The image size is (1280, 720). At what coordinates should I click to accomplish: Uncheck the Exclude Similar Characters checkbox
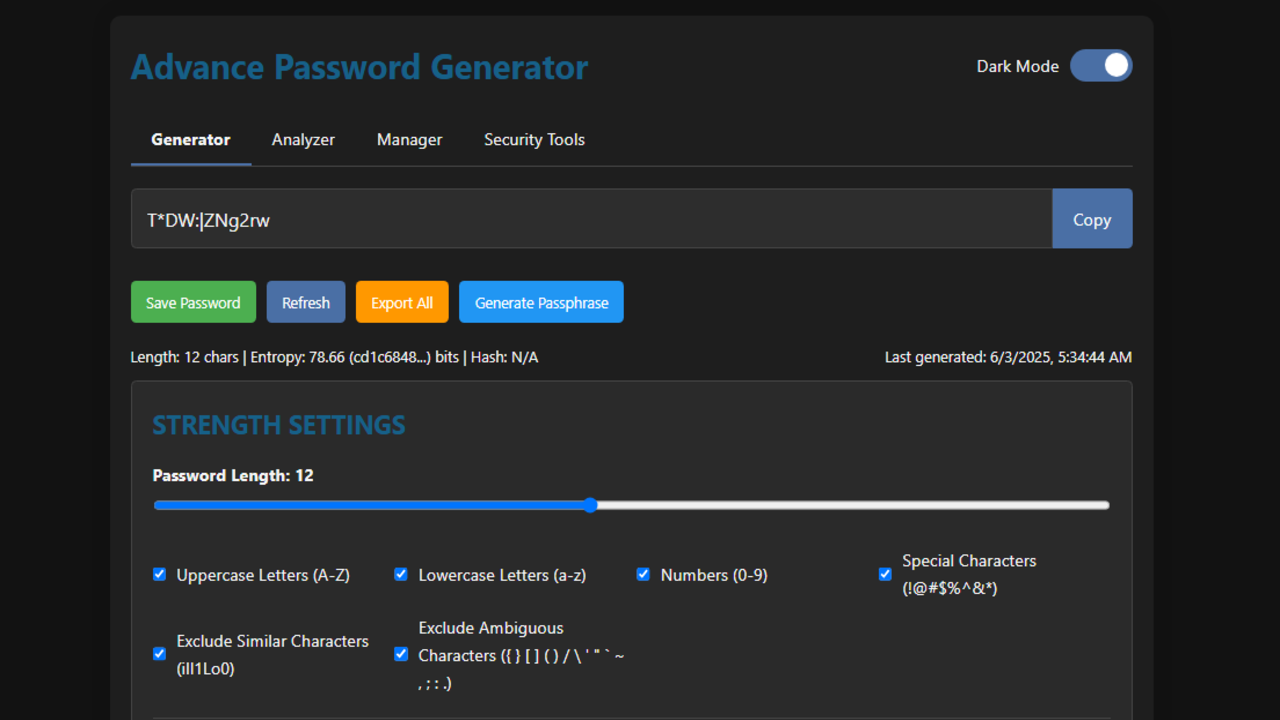tap(159, 654)
